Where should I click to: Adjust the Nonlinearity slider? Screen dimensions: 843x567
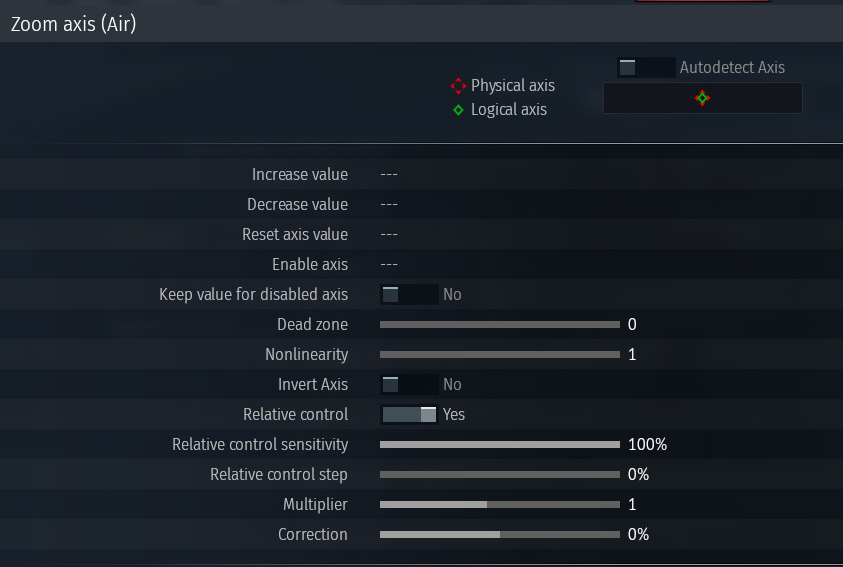coord(500,355)
